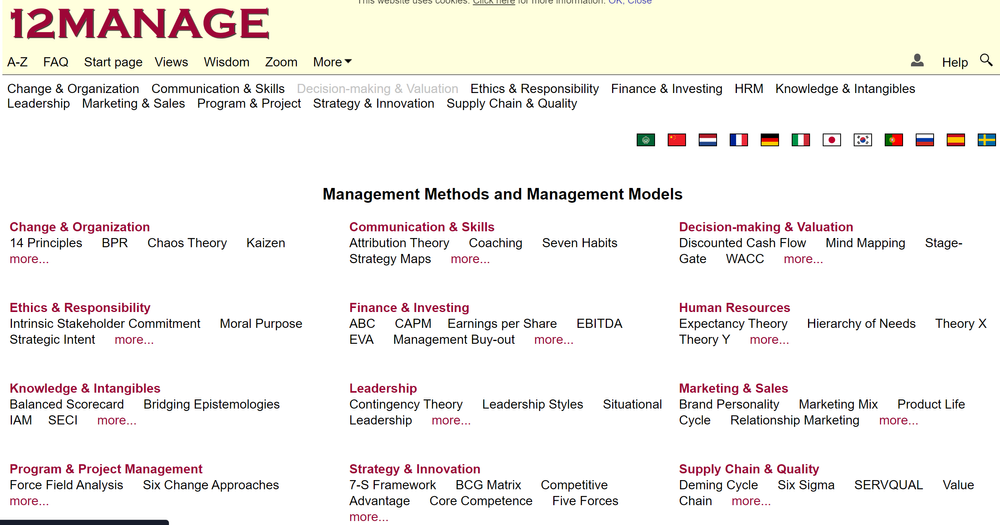Open the Balanced Scorecard link
The height and width of the screenshot is (525, 1000).
[x=67, y=405]
